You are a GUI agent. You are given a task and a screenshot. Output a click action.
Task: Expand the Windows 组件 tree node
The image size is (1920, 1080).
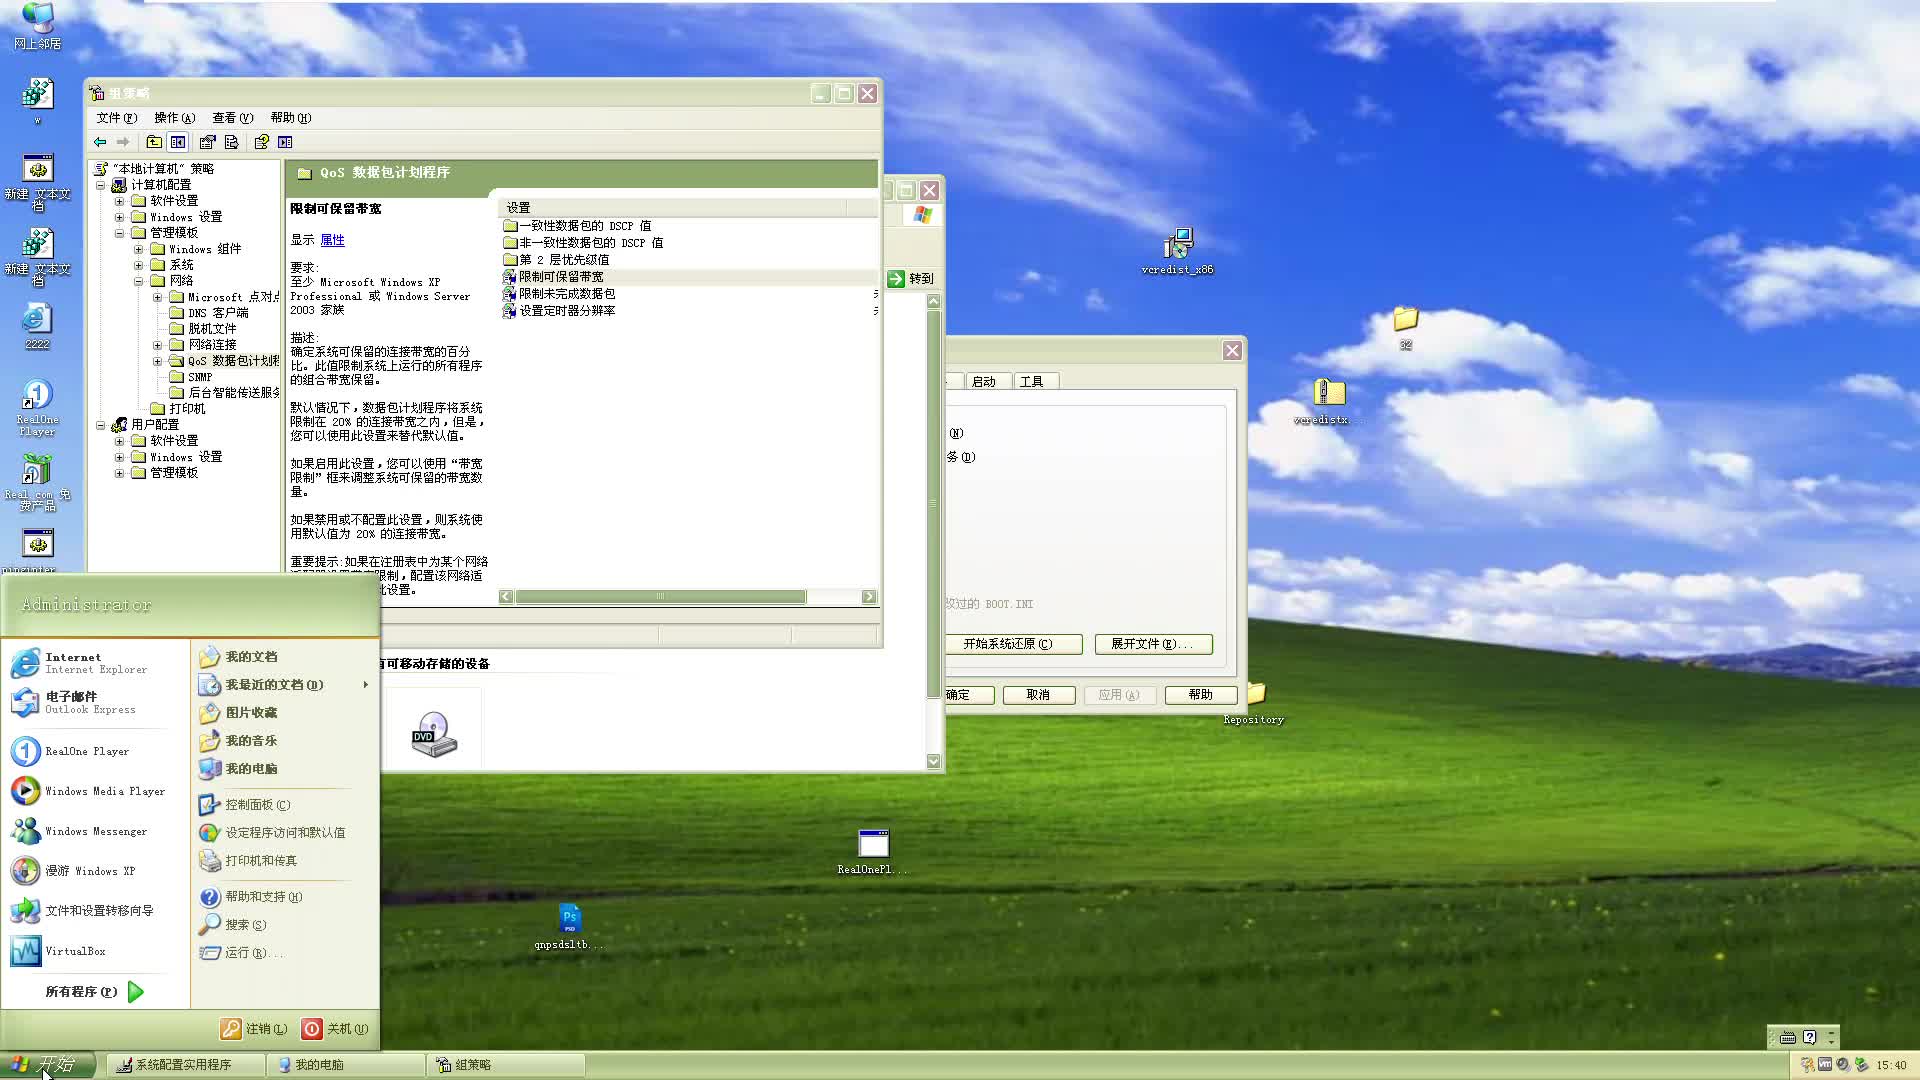pos(138,249)
